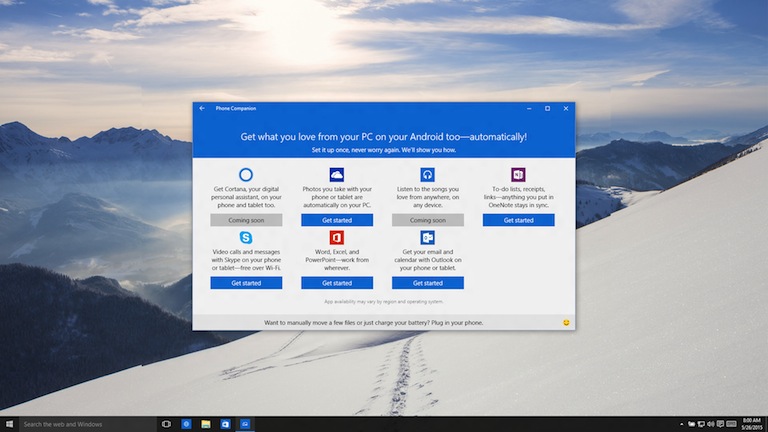Click the Cortana circle icon

click(x=246, y=175)
